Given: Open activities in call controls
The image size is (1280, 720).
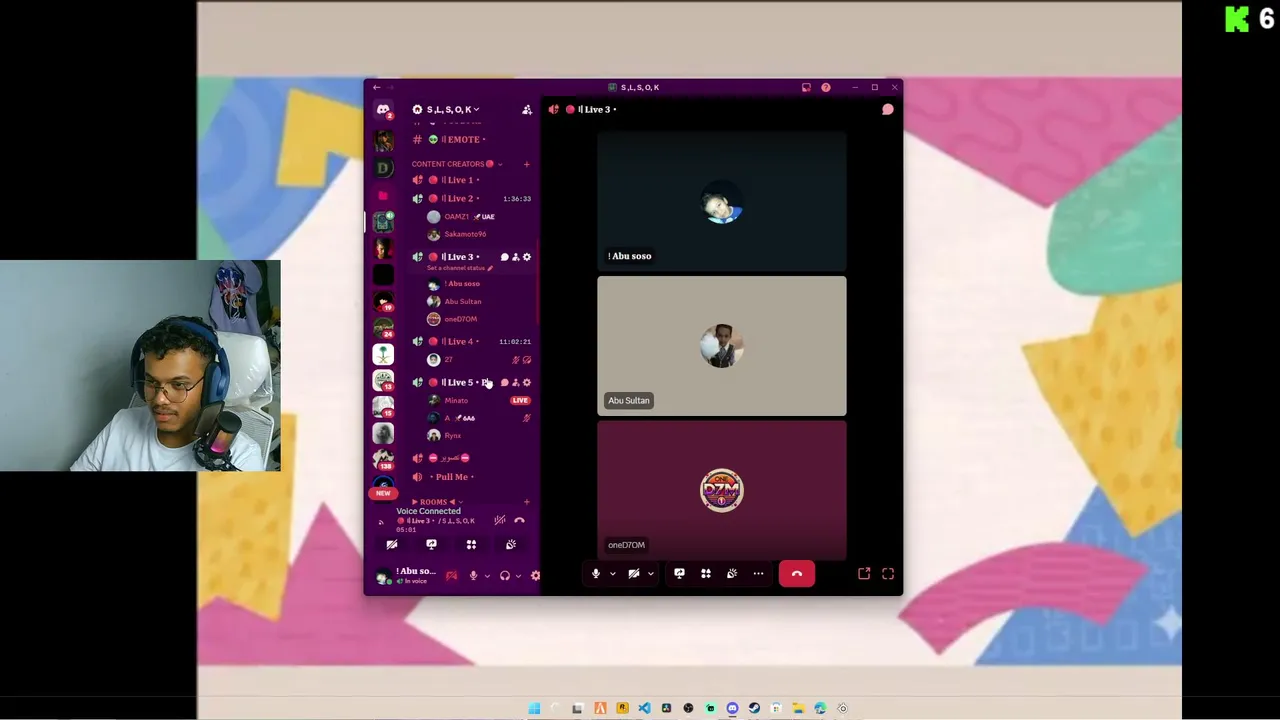Looking at the screenshot, I should pos(706,574).
